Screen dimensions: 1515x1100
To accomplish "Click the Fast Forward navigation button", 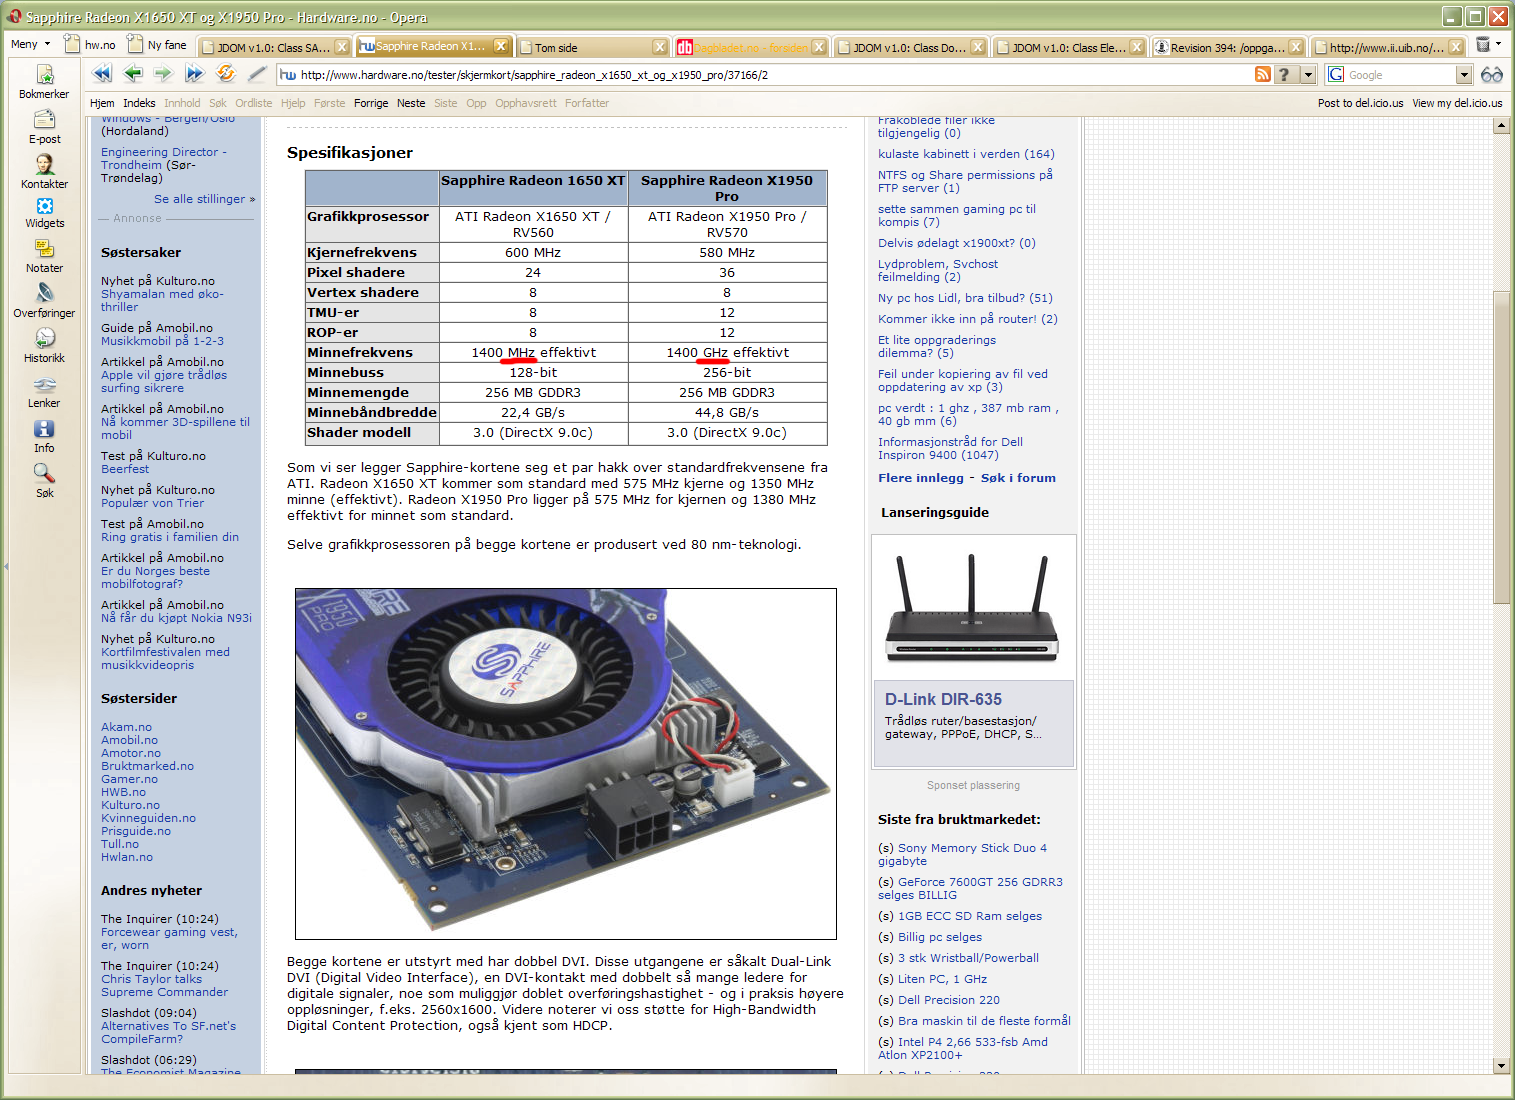I will click(x=195, y=73).
